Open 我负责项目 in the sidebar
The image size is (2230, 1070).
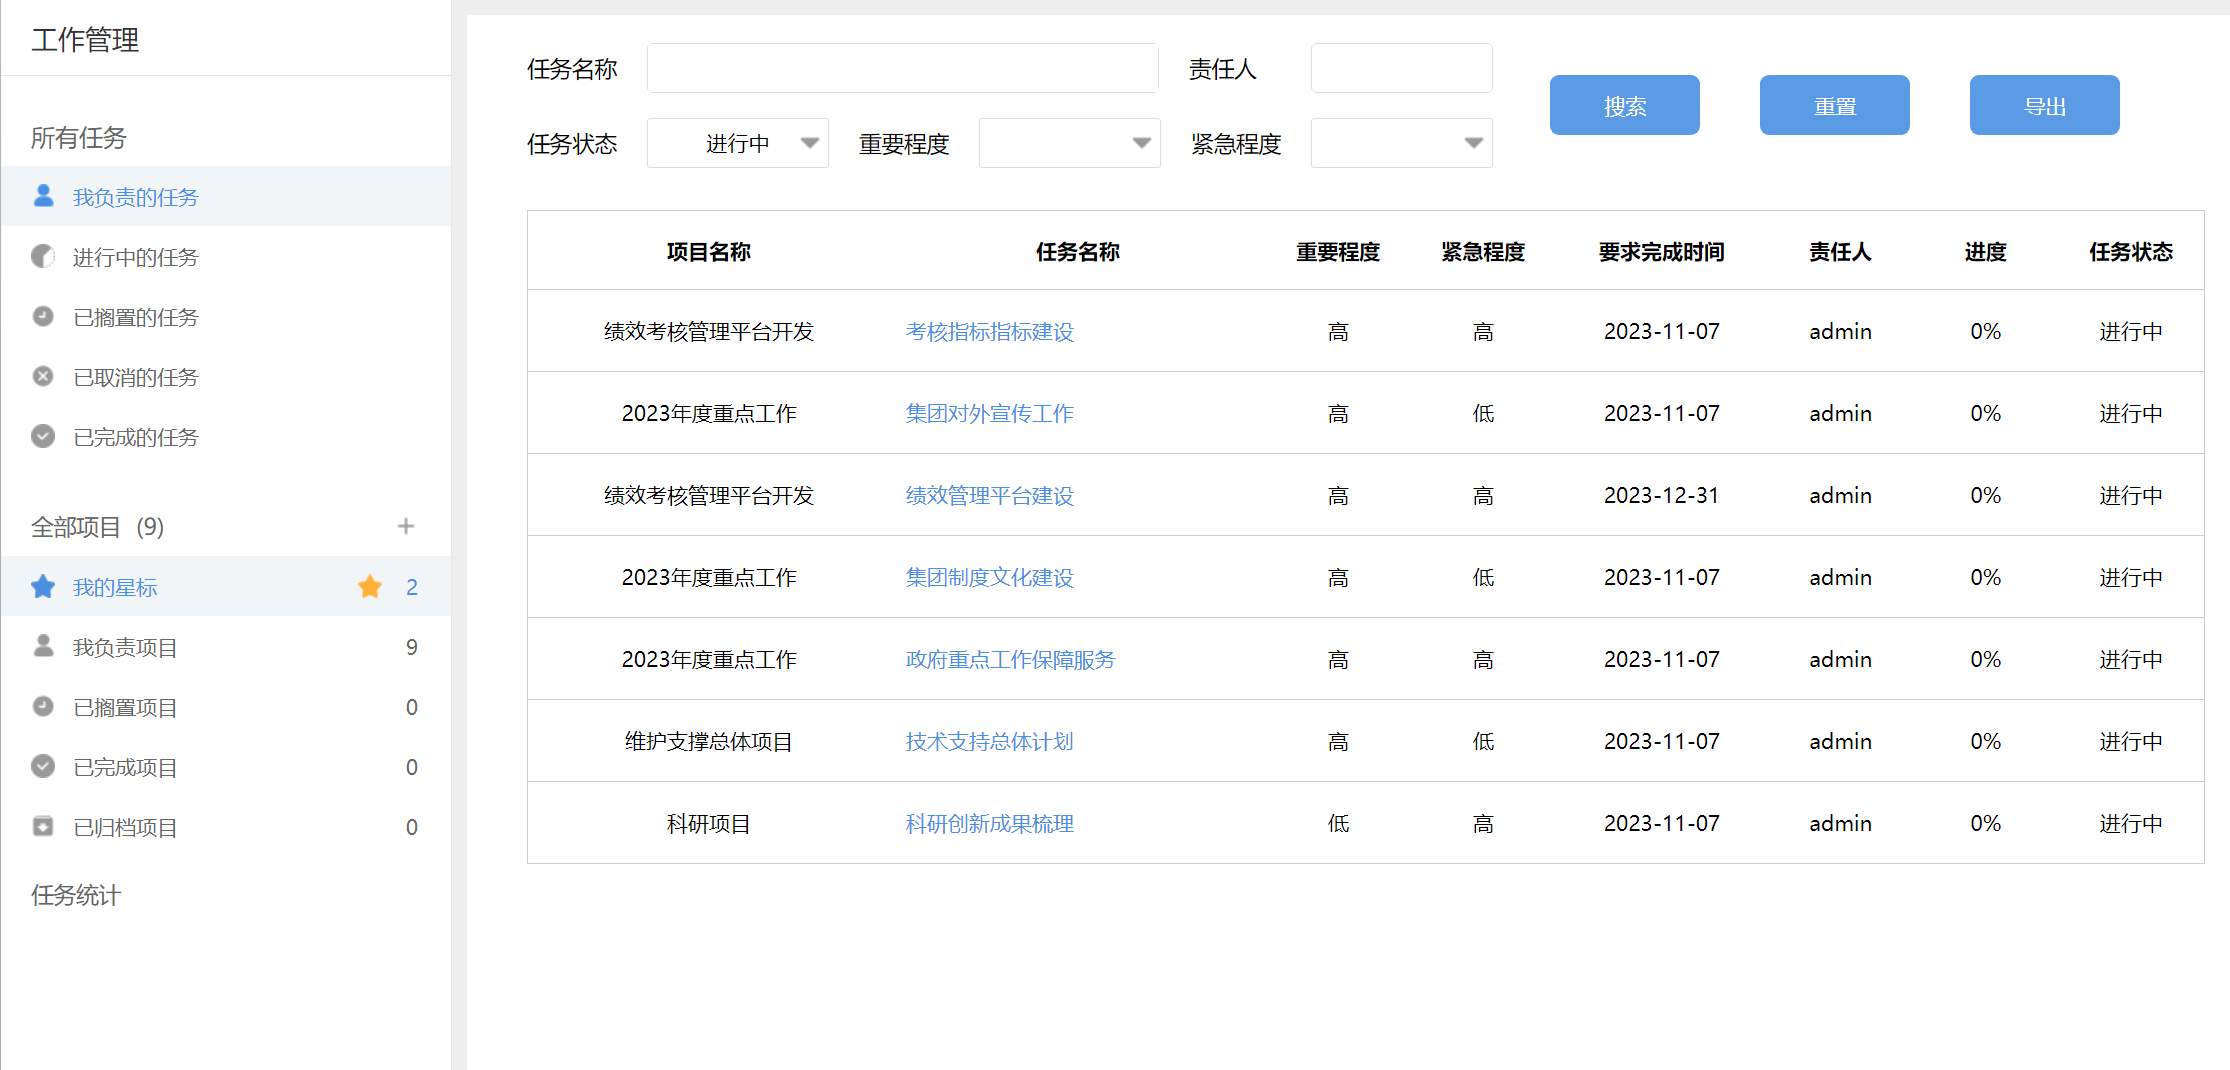[125, 648]
